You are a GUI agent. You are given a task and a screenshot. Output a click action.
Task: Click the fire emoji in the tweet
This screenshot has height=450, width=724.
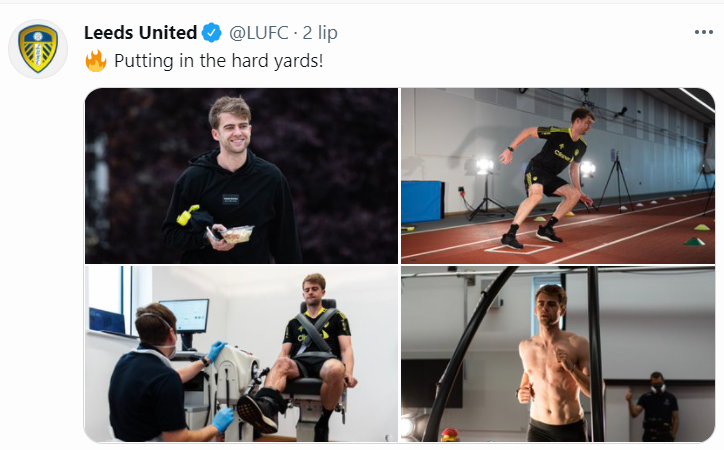point(95,61)
